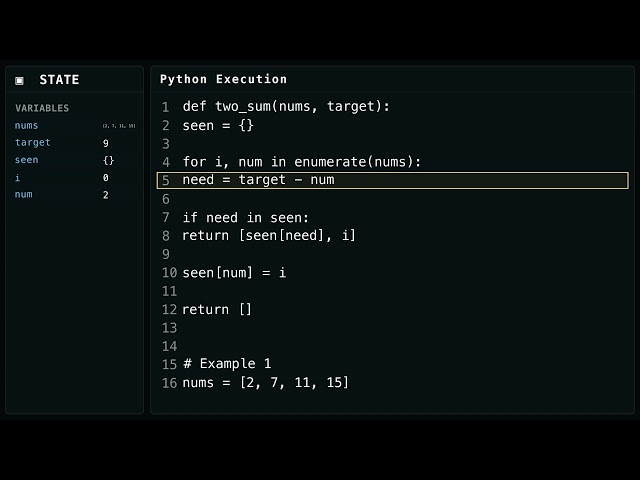
Task: Click line 2 seen = {}
Action: [218, 125]
